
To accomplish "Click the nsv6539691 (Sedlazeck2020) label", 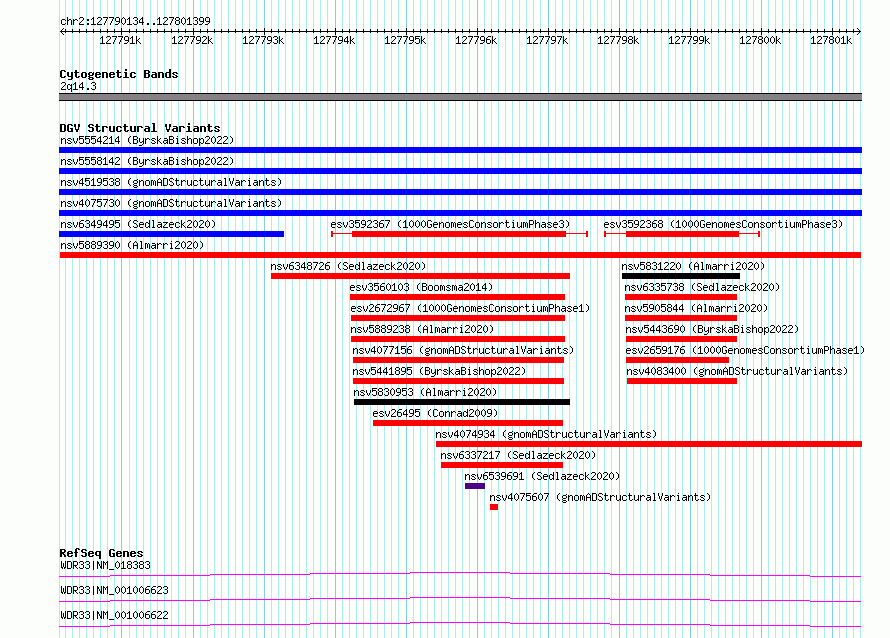I will (x=542, y=476).
